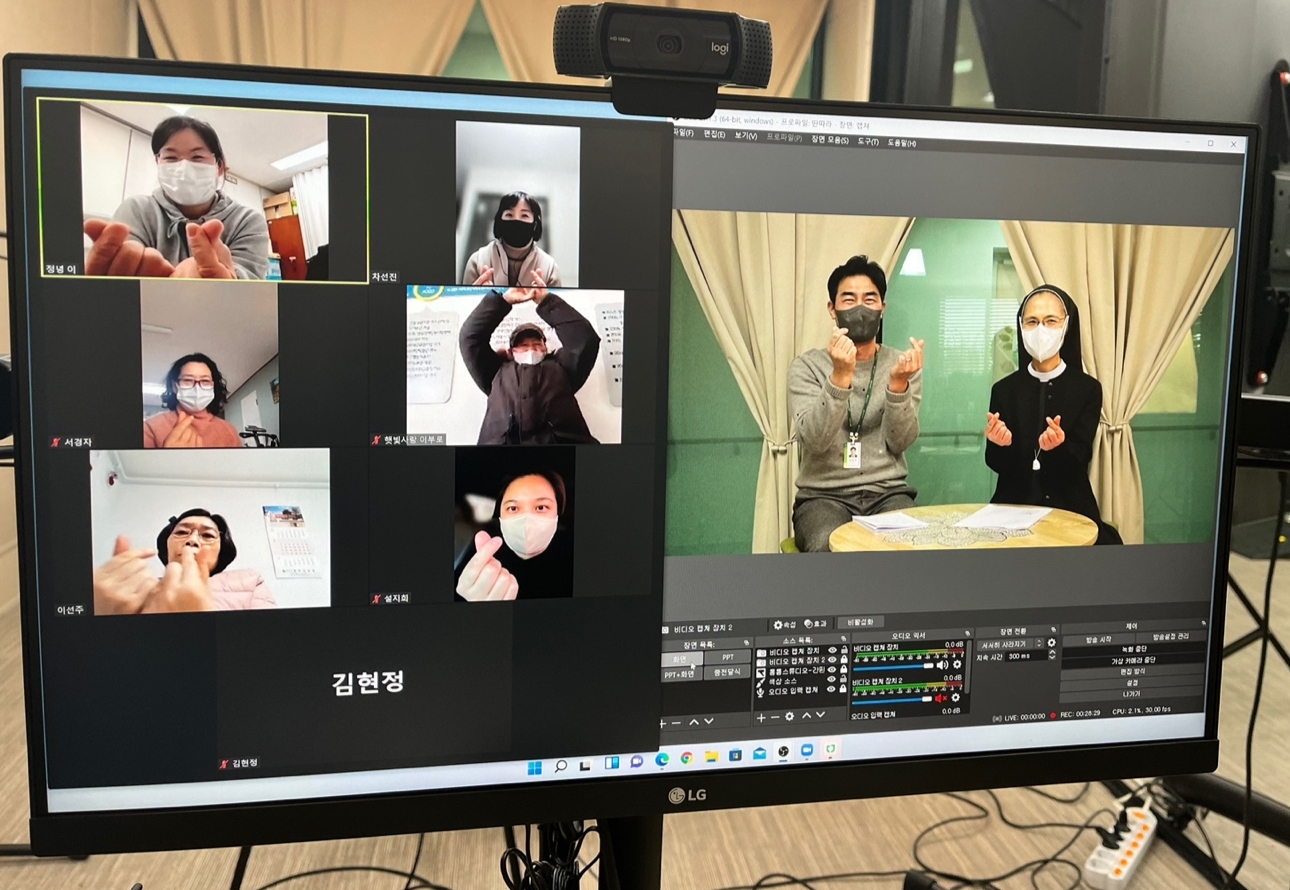Move source down in sources list

(x=821, y=715)
